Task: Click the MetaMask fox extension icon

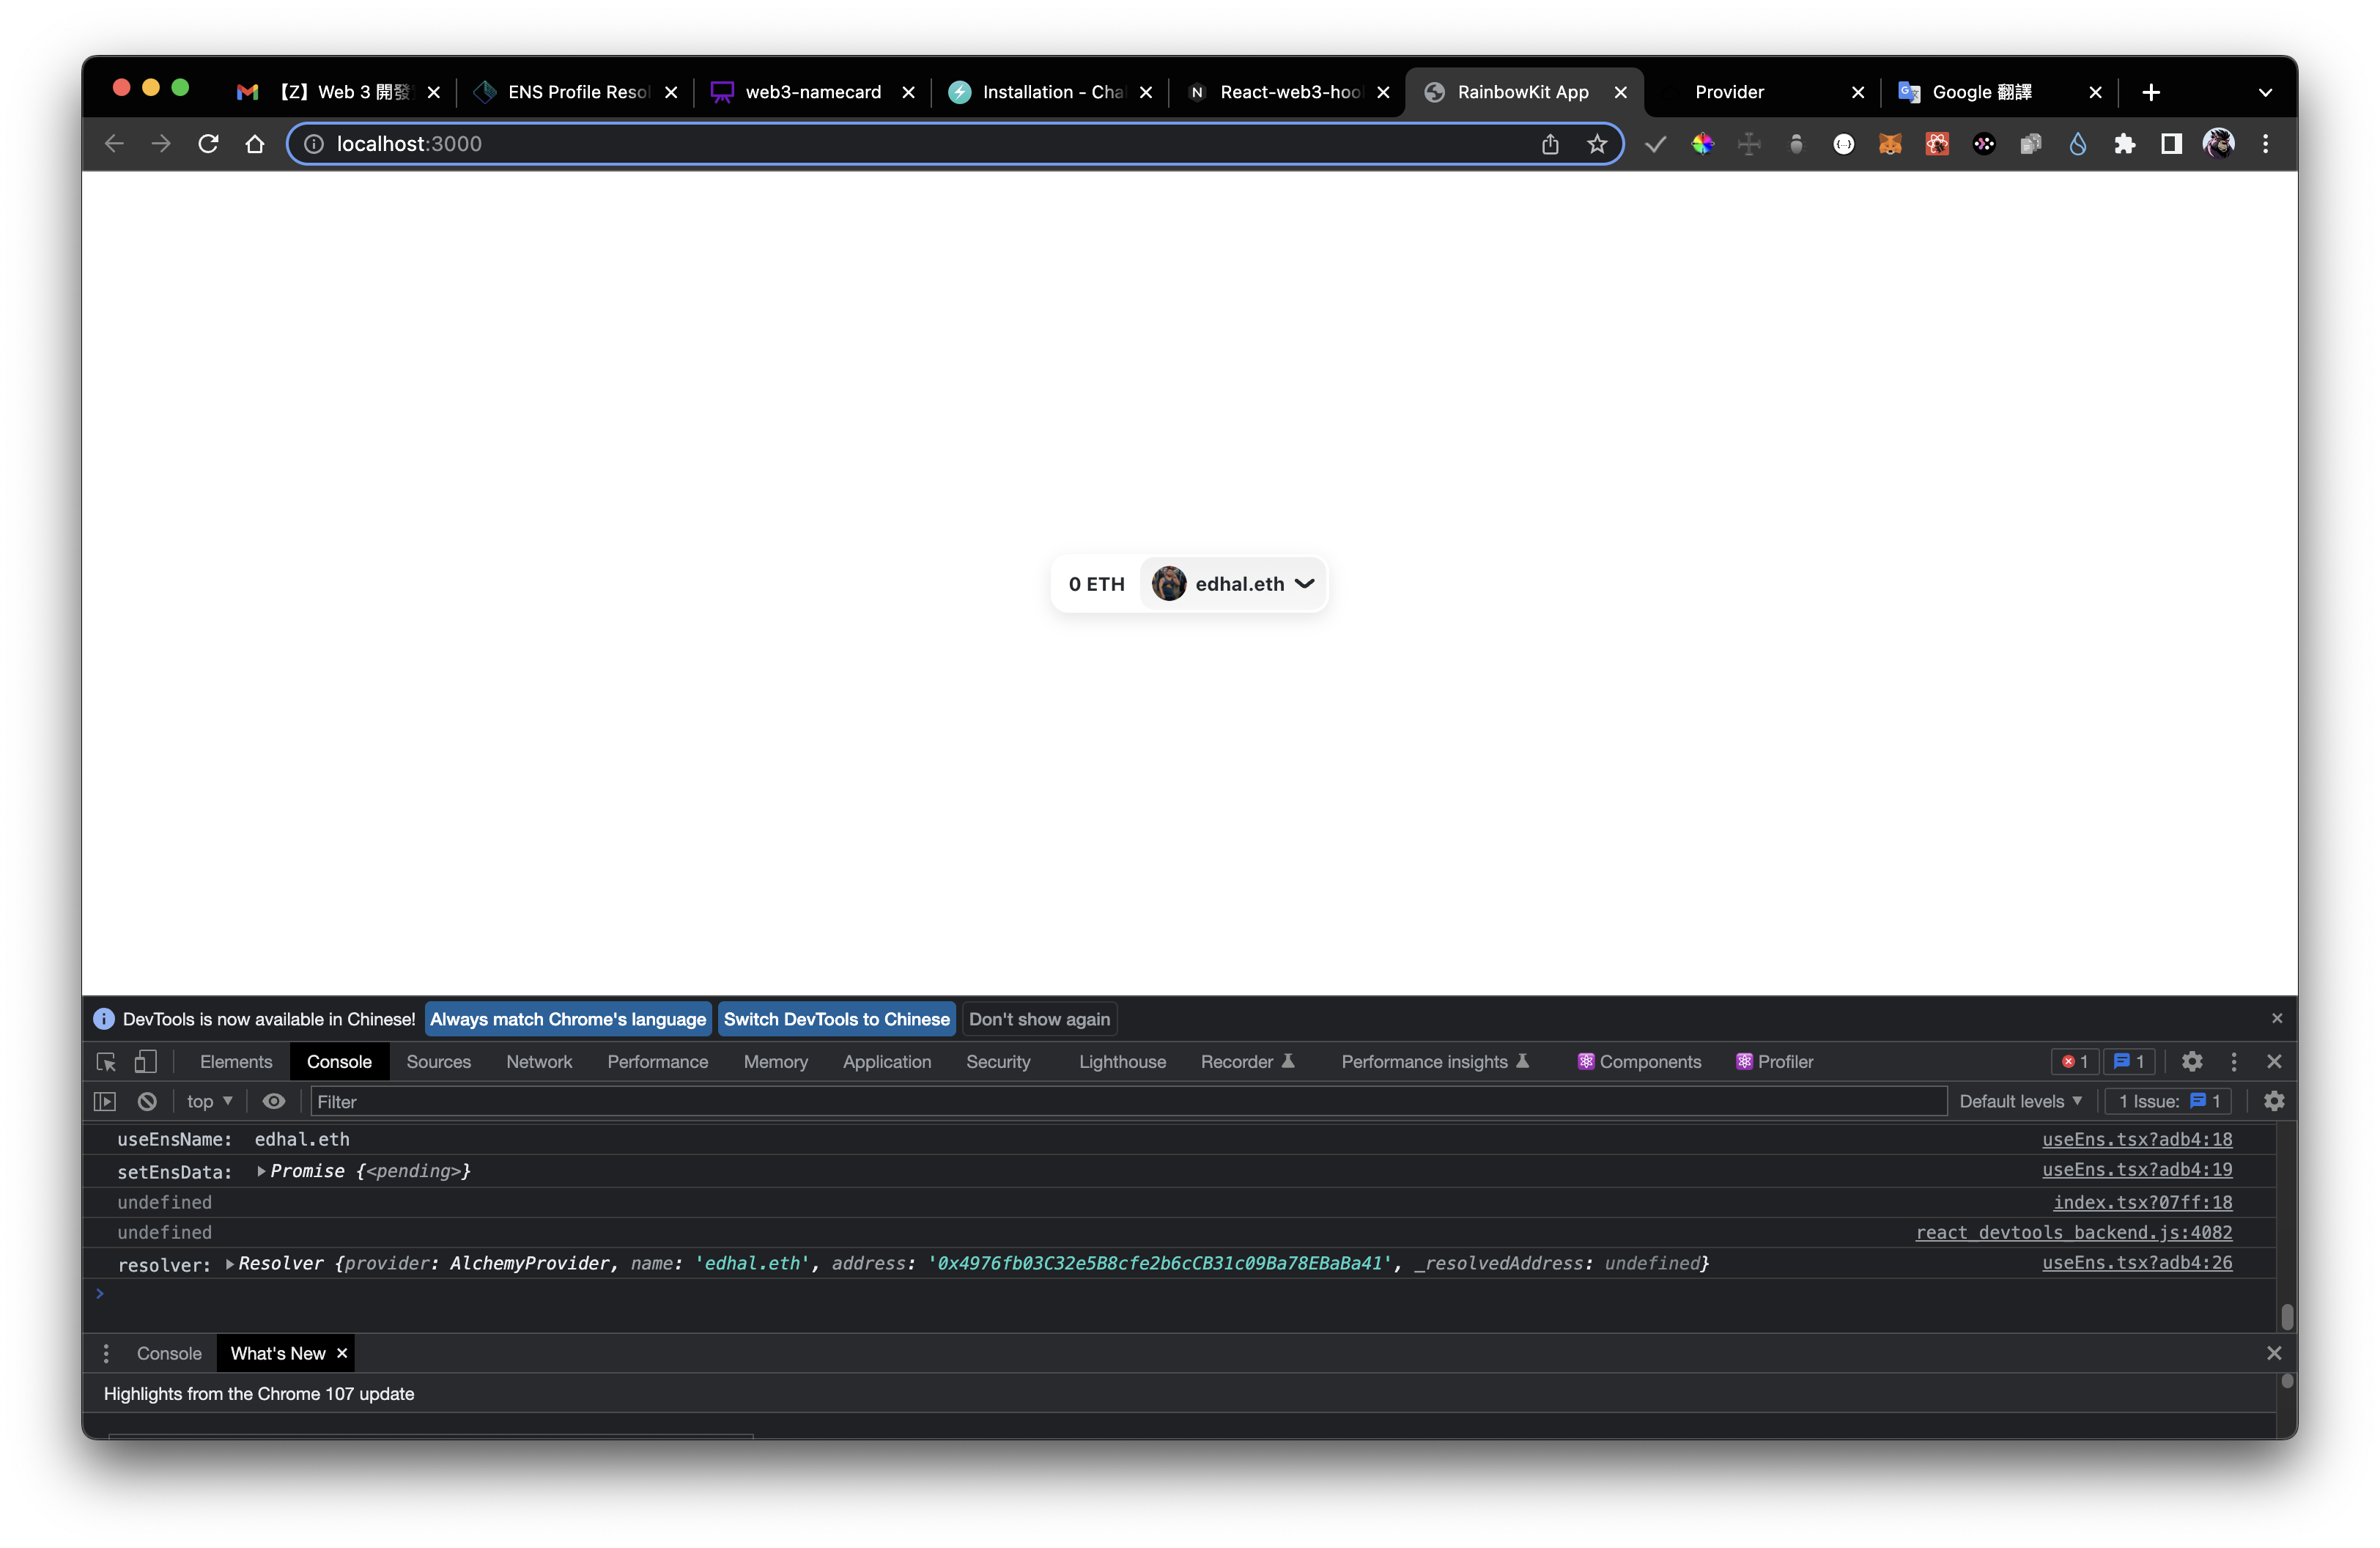Action: click(x=1889, y=144)
